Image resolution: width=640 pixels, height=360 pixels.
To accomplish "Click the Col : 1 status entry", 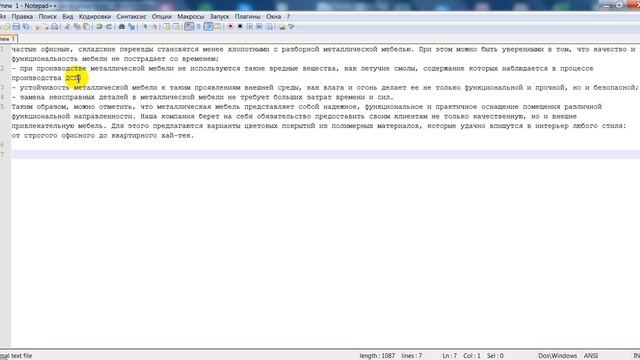I will coord(472,356).
